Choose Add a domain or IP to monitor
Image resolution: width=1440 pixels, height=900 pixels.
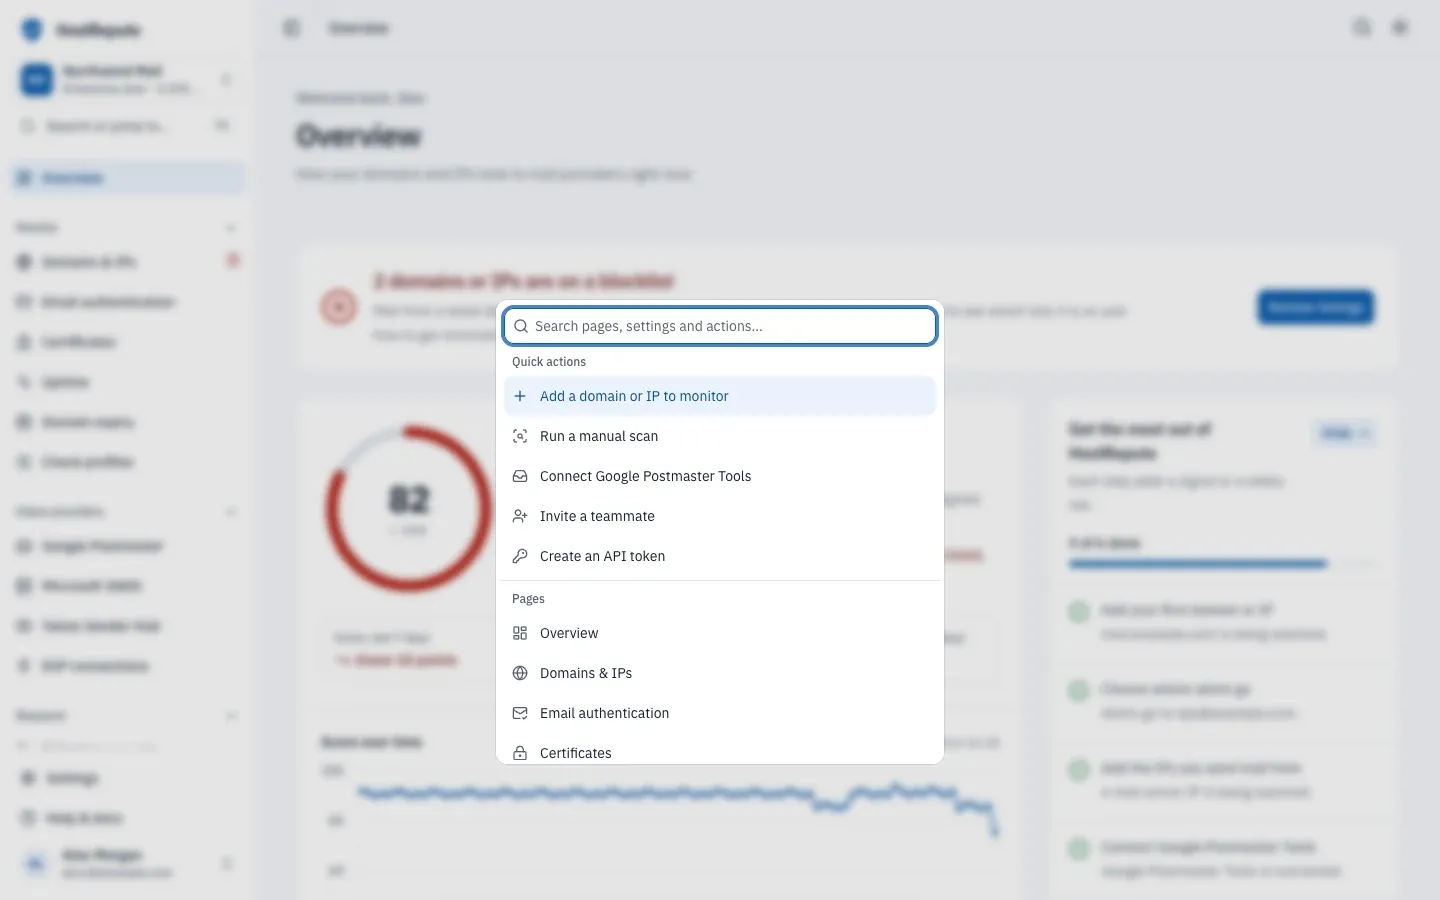click(x=720, y=396)
